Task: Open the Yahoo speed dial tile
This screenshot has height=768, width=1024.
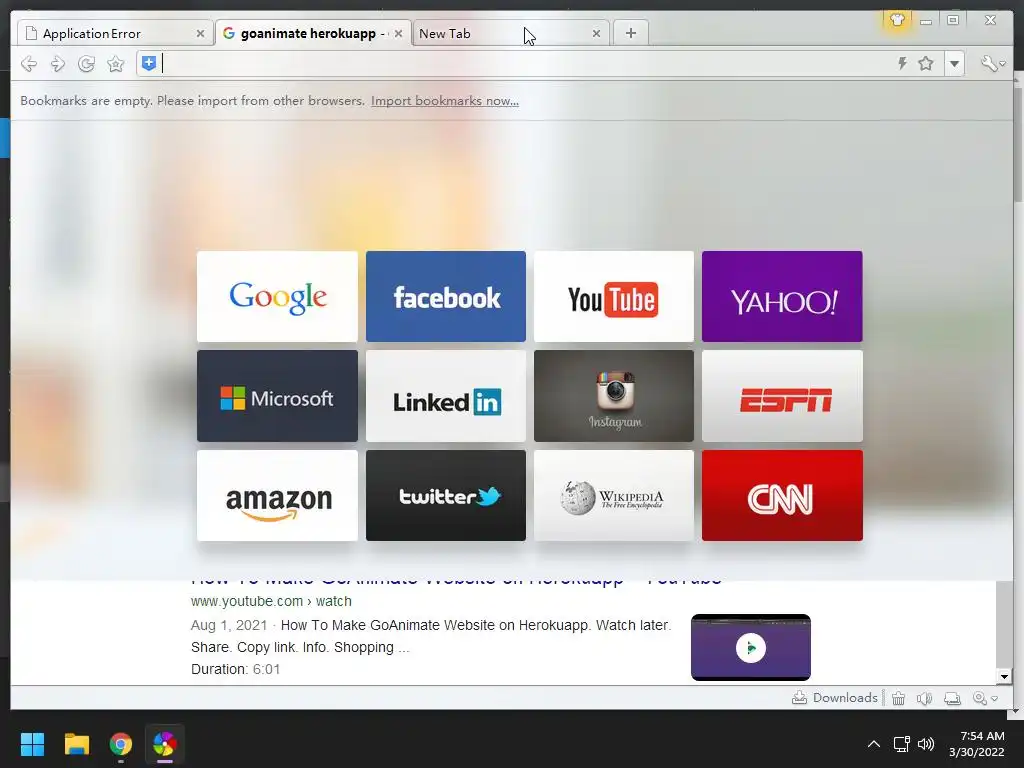Action: tap(782, 296)
